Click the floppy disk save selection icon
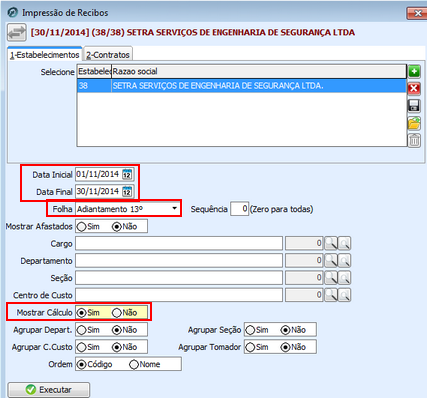 [x=414, y=106]
